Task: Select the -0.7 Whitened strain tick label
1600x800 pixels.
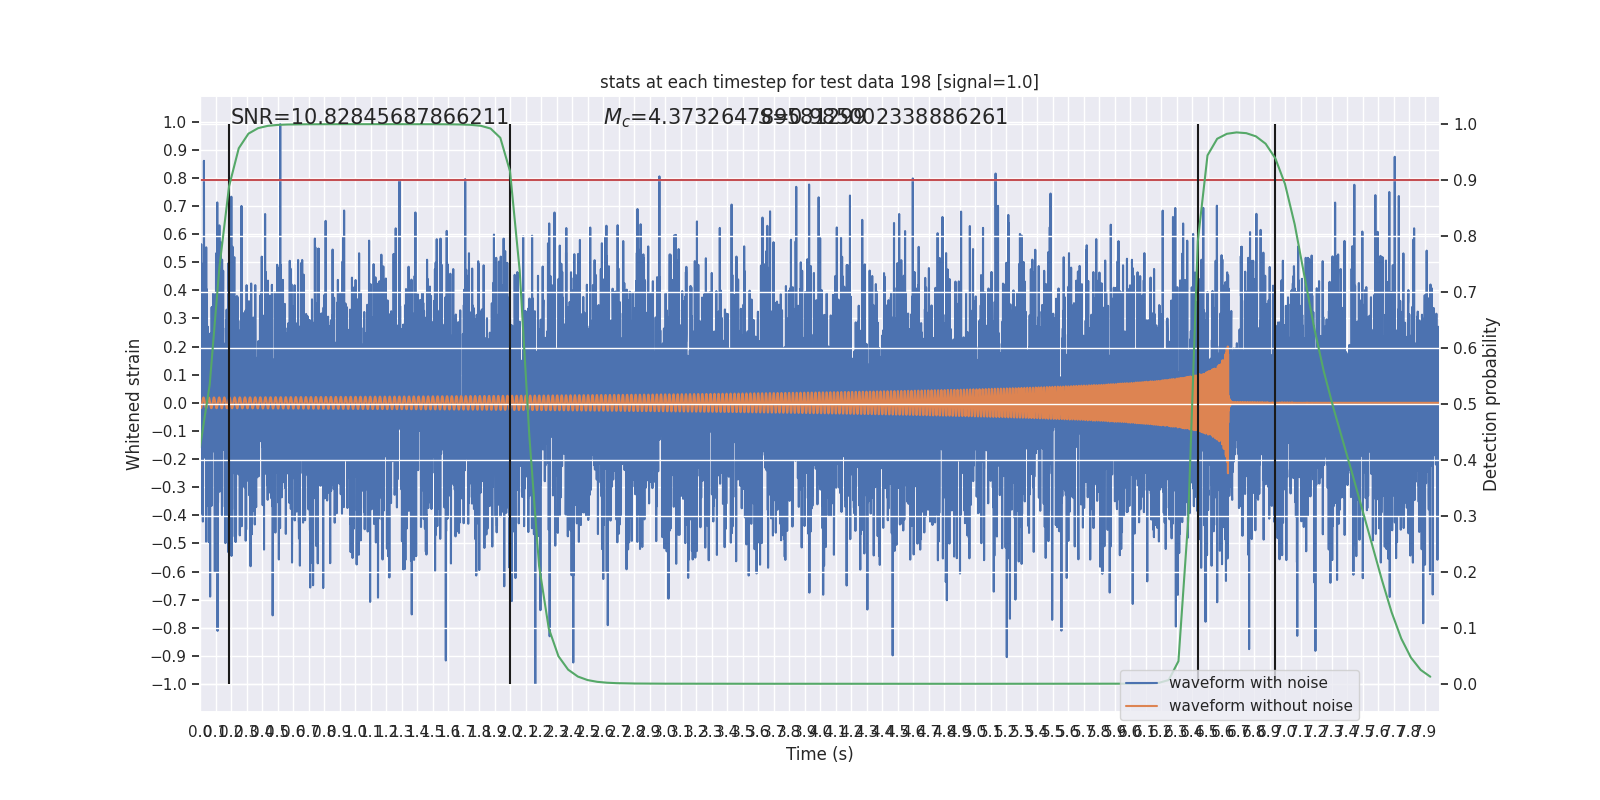Action: tap(169, 601)
